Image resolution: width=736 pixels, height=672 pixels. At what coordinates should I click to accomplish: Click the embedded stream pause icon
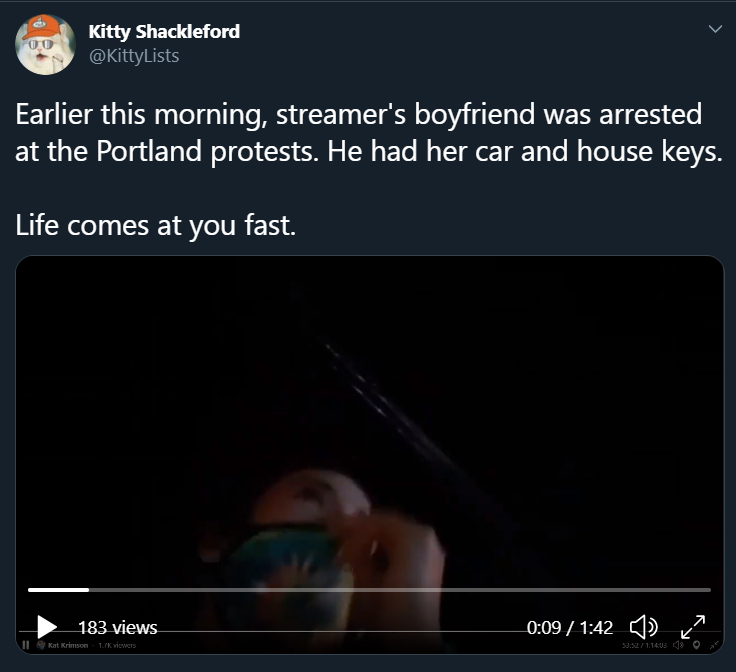pyautogui.click(x=26, y=645)
